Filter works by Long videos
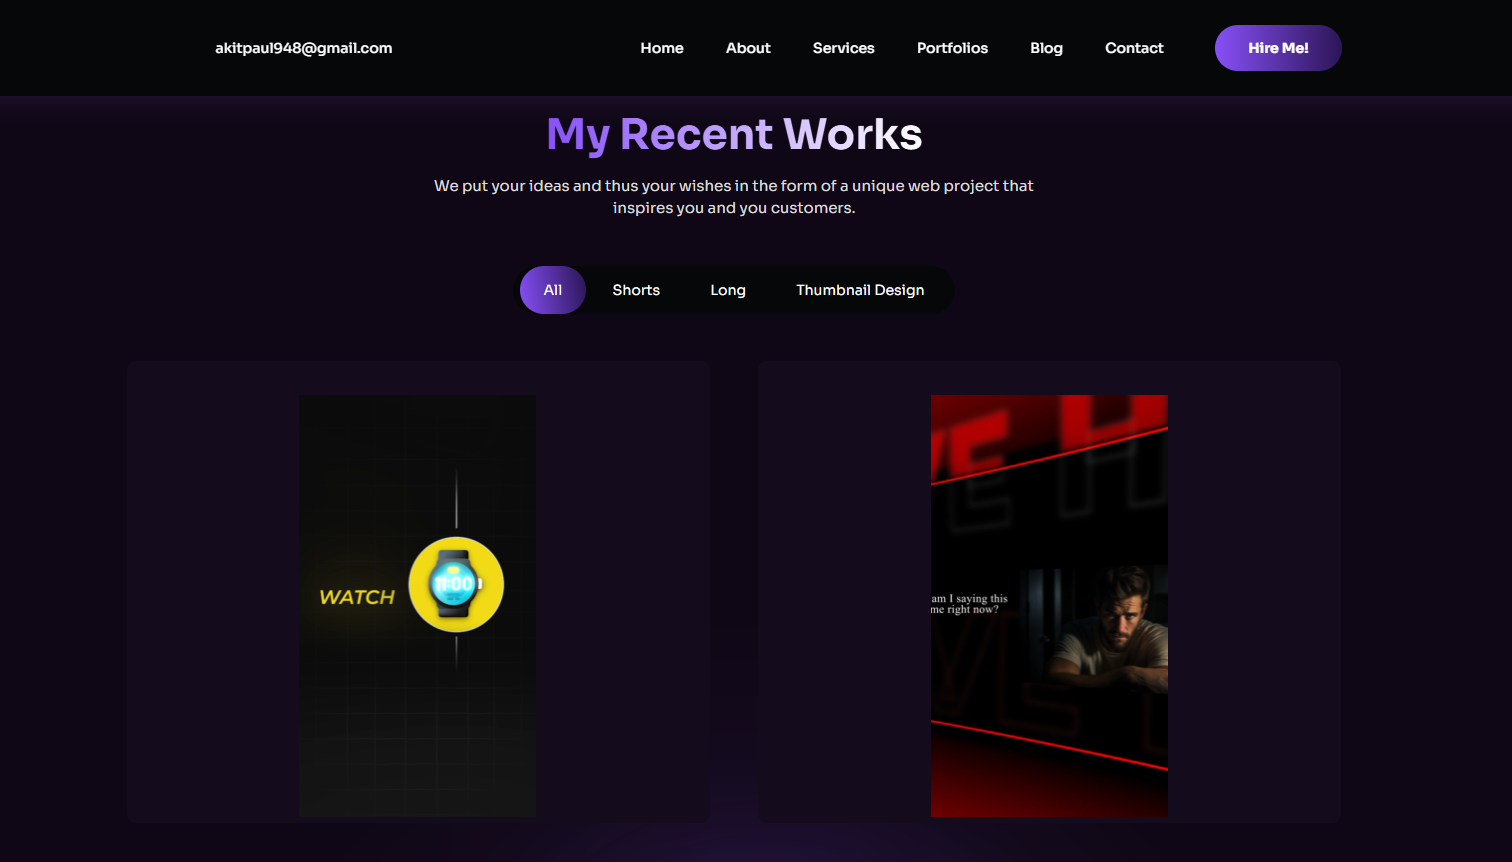The height and width of the screenshot is (862, 1512). (728, 290)
